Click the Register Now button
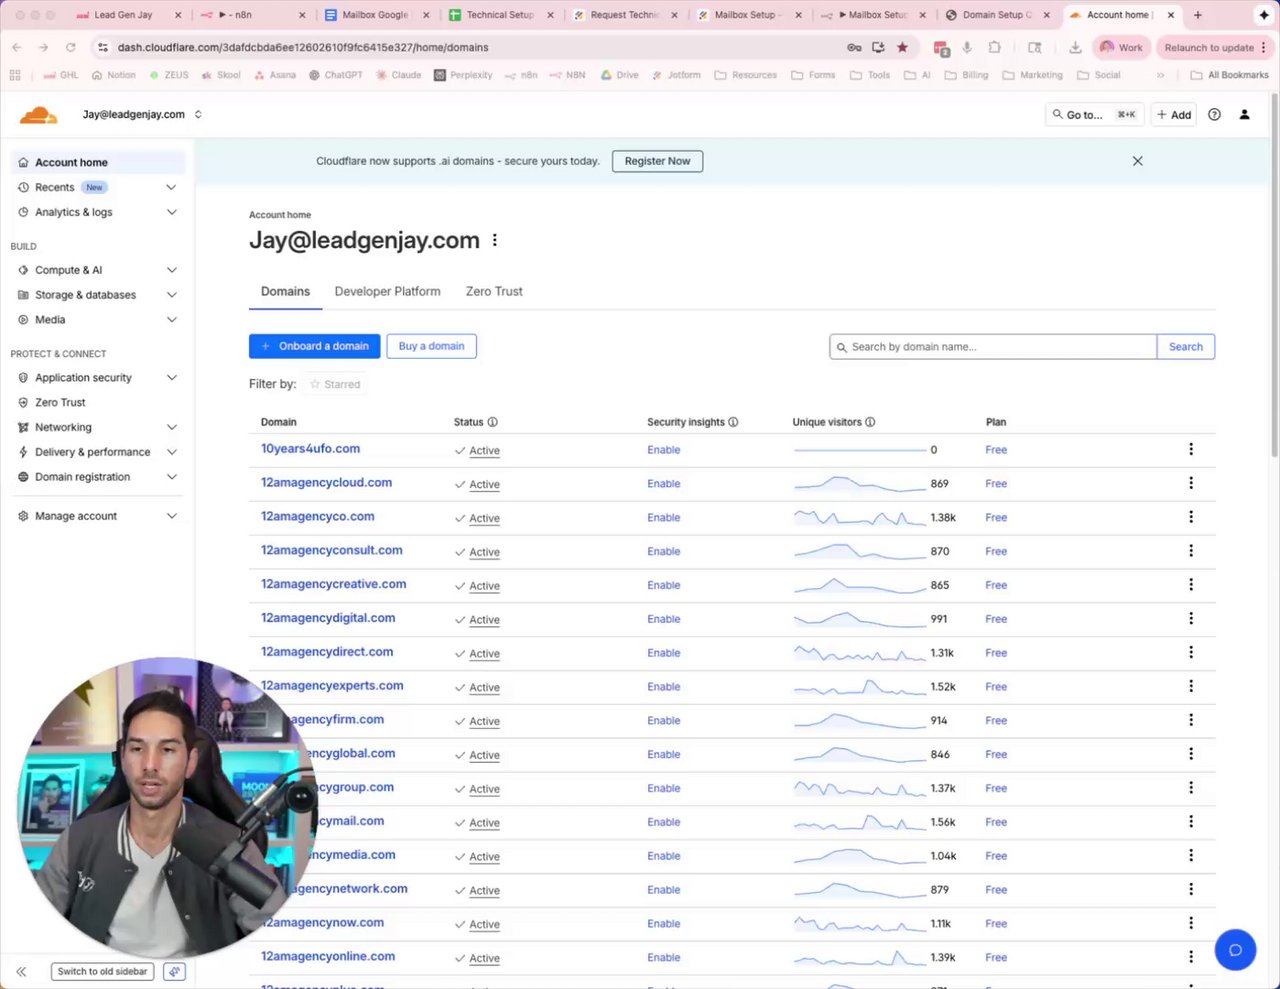Screen dimensions: 1280x989 point(657,161)
